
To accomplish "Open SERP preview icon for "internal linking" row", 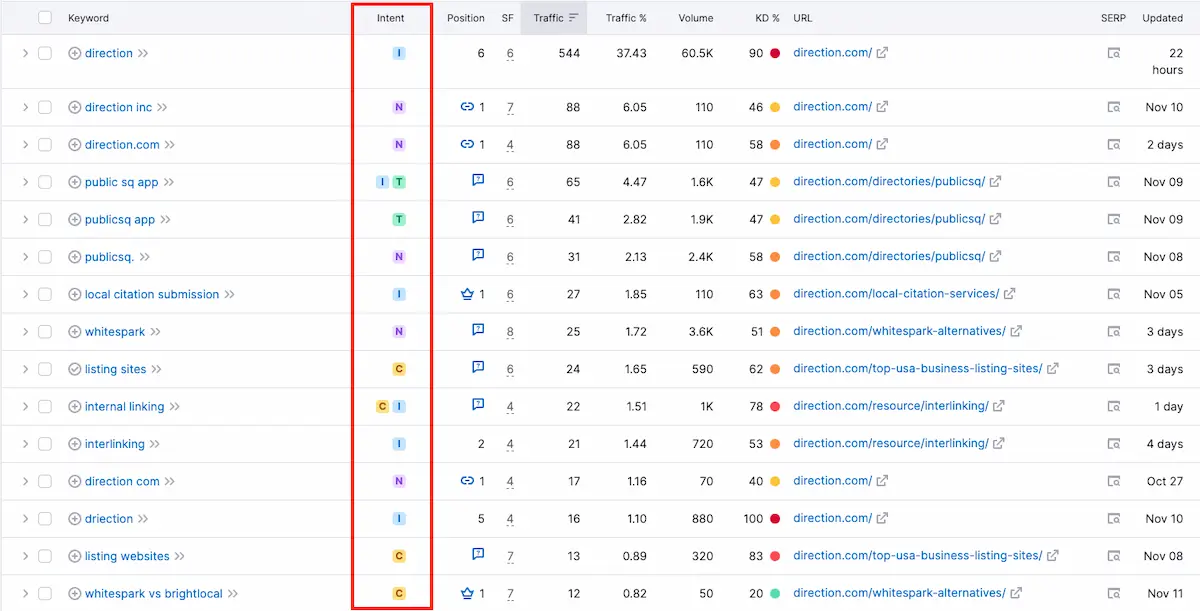I will [1113, 406].
